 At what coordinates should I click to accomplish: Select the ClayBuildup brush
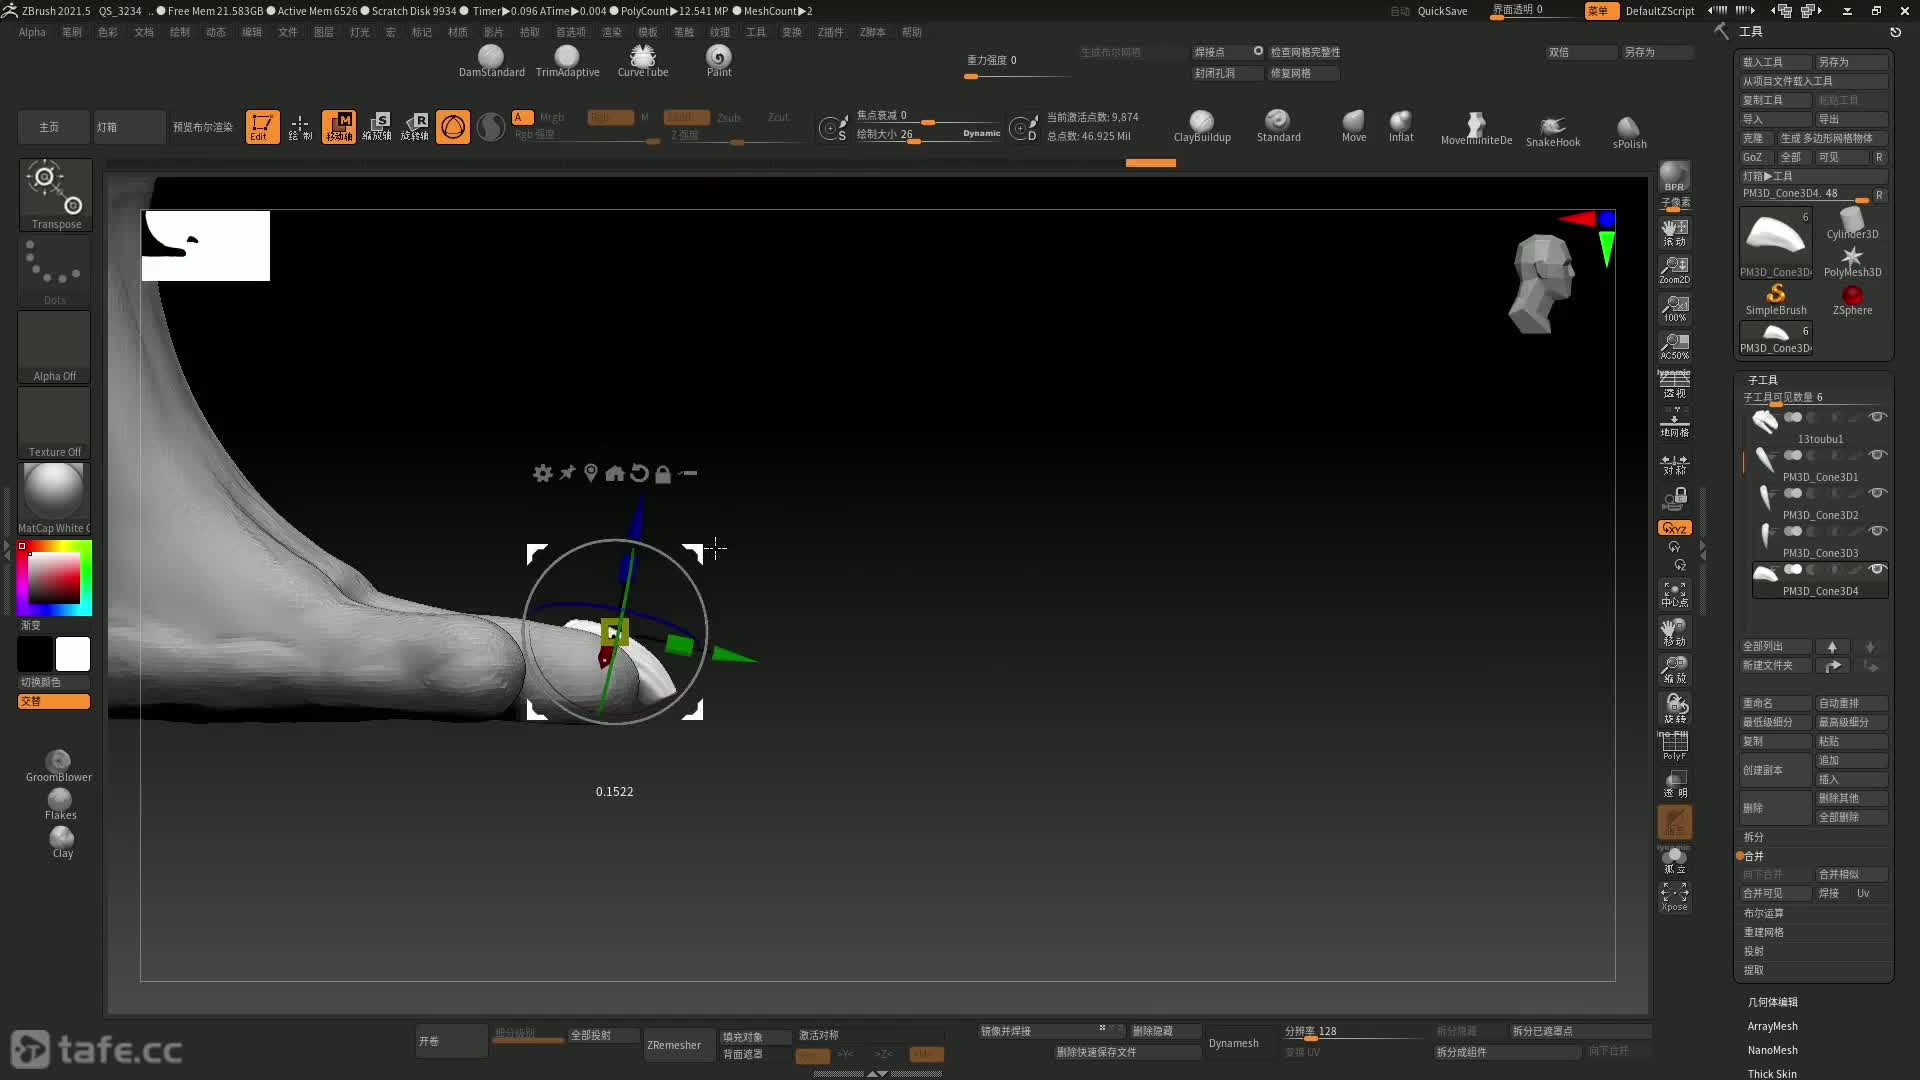point(1202,127)
